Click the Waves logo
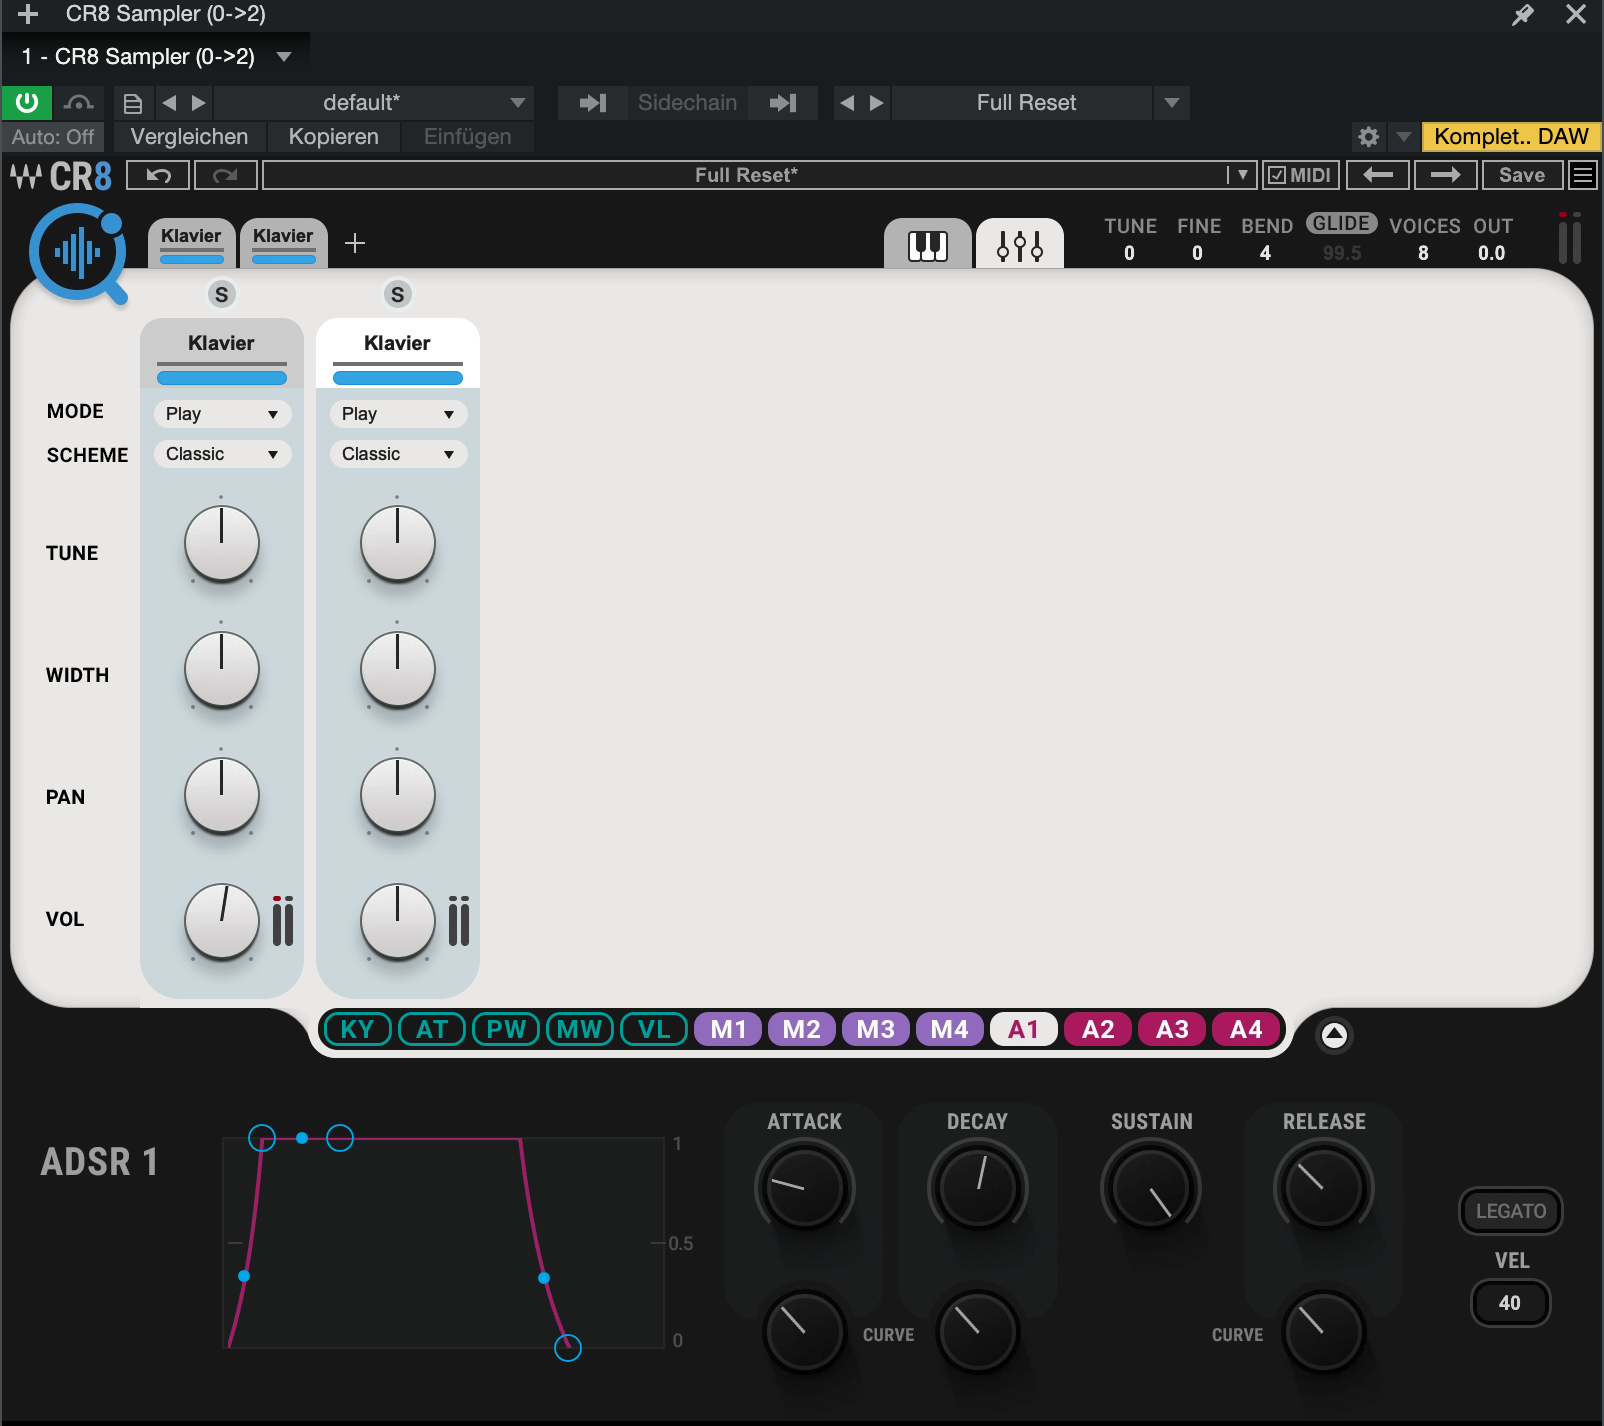Image resolution: width=1604 pixels, height=1426 pixels. point(25,176)
